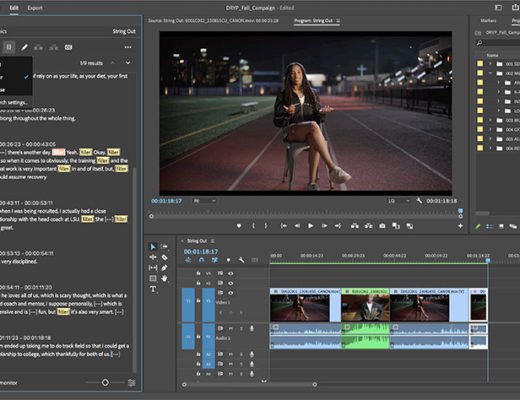Choose the Ripple Edit tool
This screenshot has width=520, height=400.
coord(153,257)
